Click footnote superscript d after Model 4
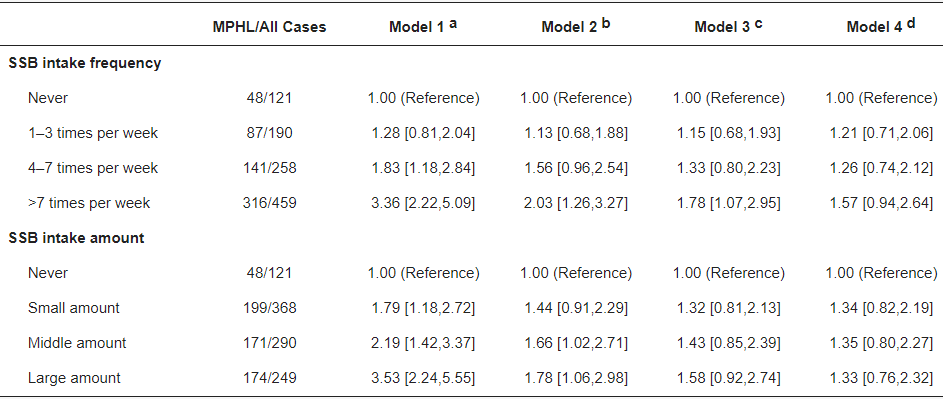 pos(911,24)
